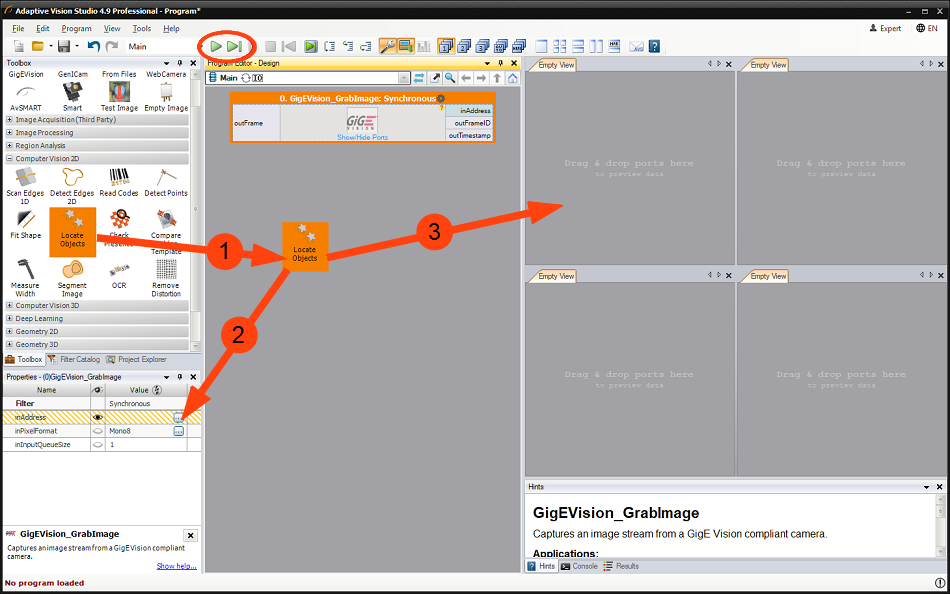Toggle inPixelFormat port visibility eye

[x=98, y=431]
